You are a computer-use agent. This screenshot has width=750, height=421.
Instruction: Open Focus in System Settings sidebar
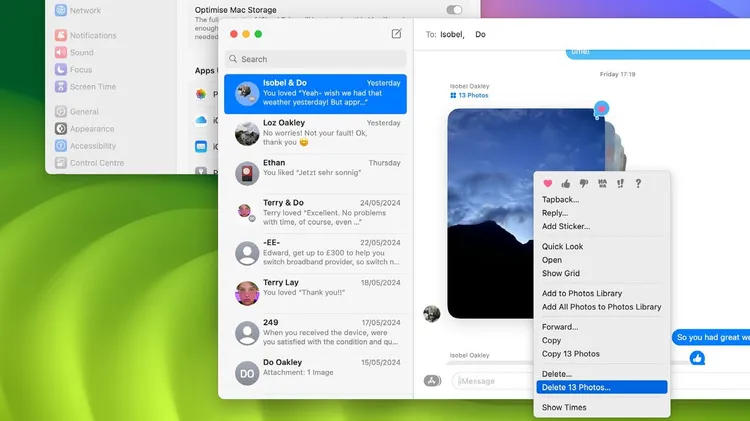click(x=73, y=69)
